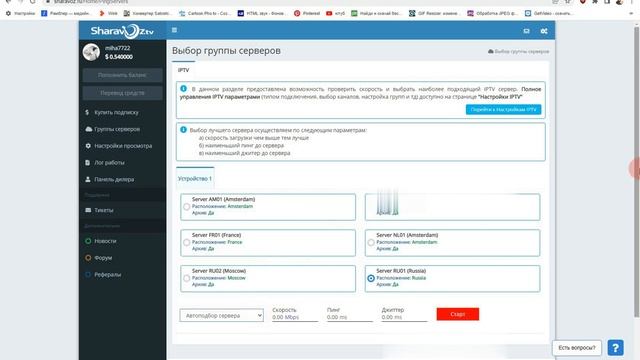Click the Скорость 0.00 Mbps field
The height and width of the screenshot is (360, 640).
[x=295, y=317]
